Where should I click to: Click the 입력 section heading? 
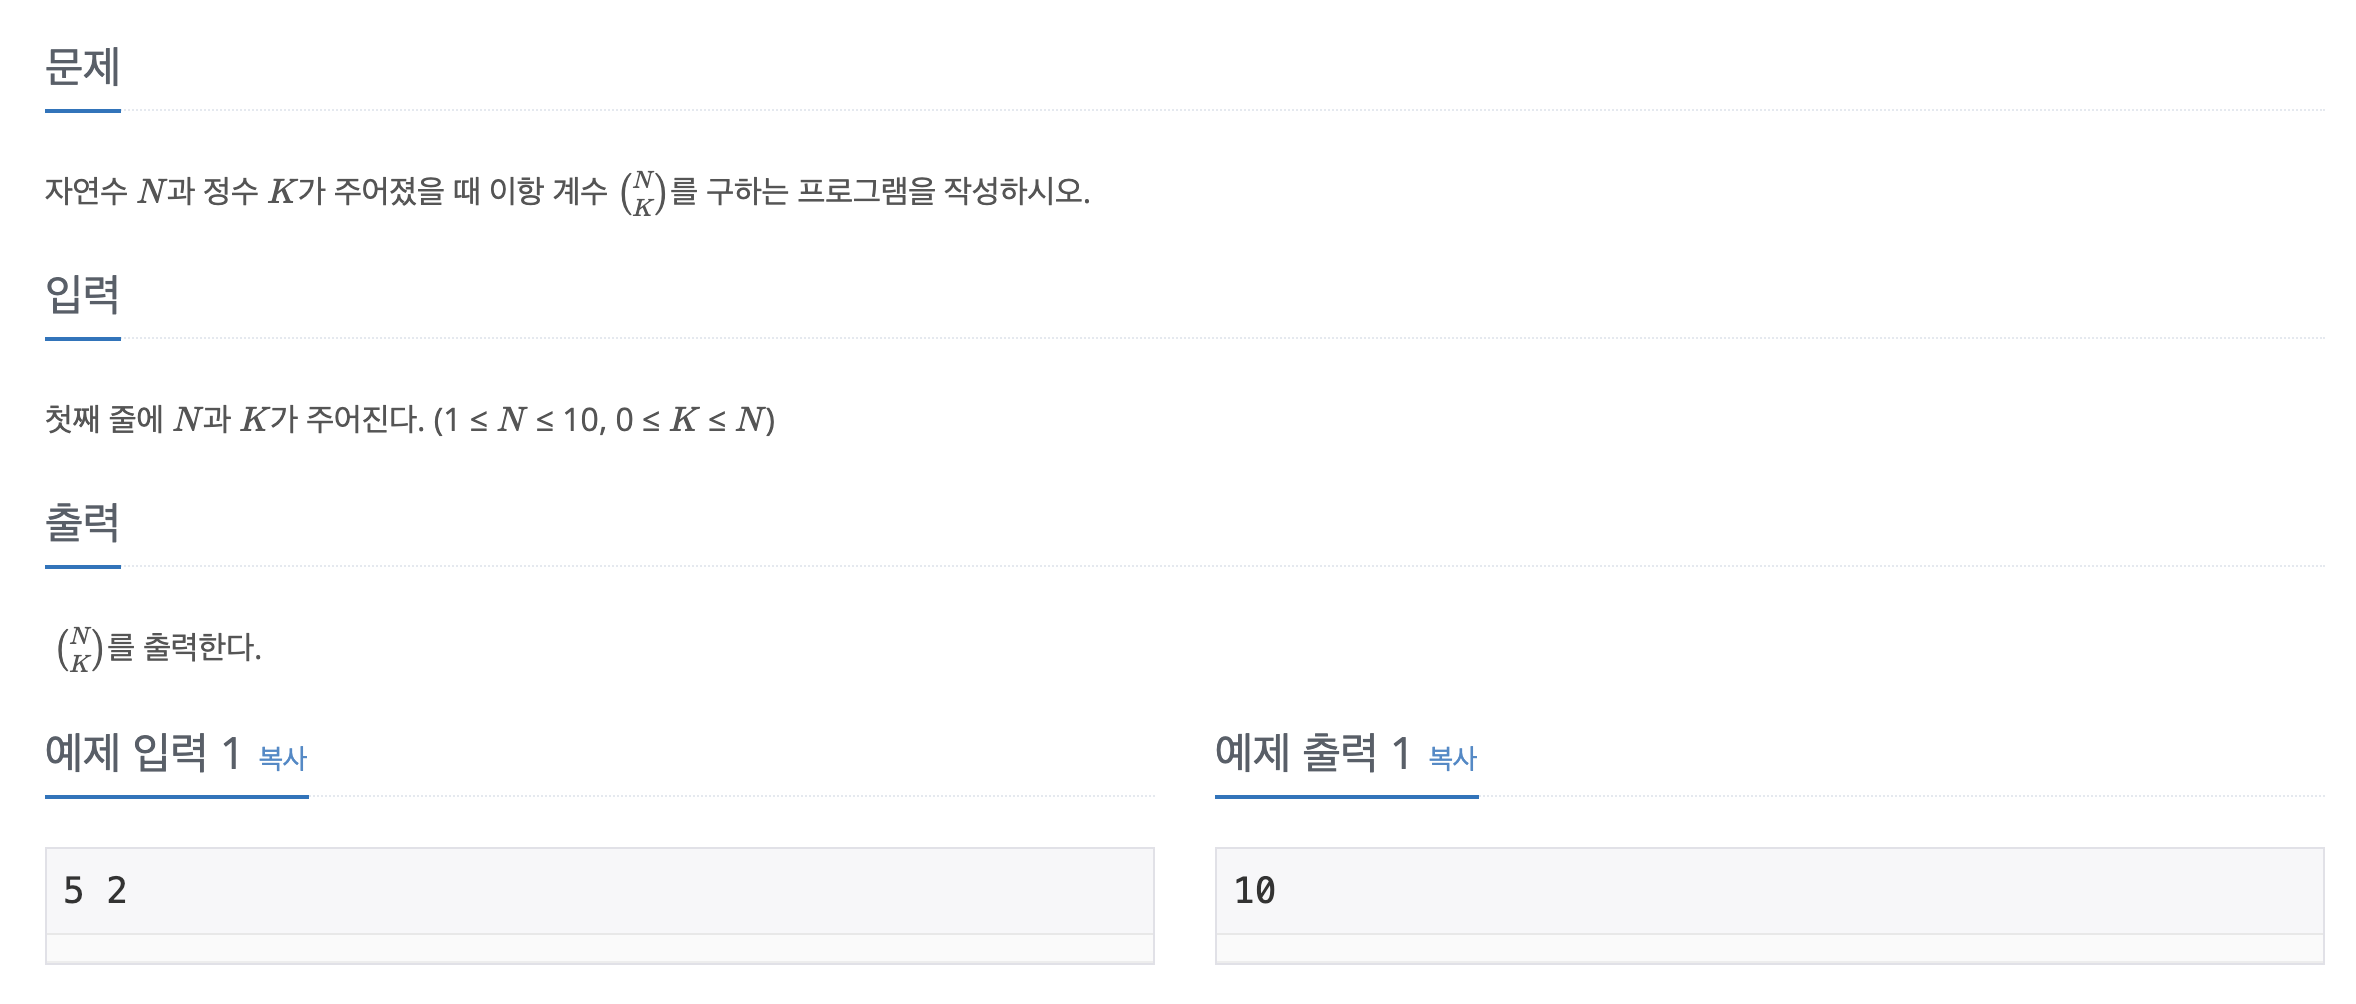point(82,295)
